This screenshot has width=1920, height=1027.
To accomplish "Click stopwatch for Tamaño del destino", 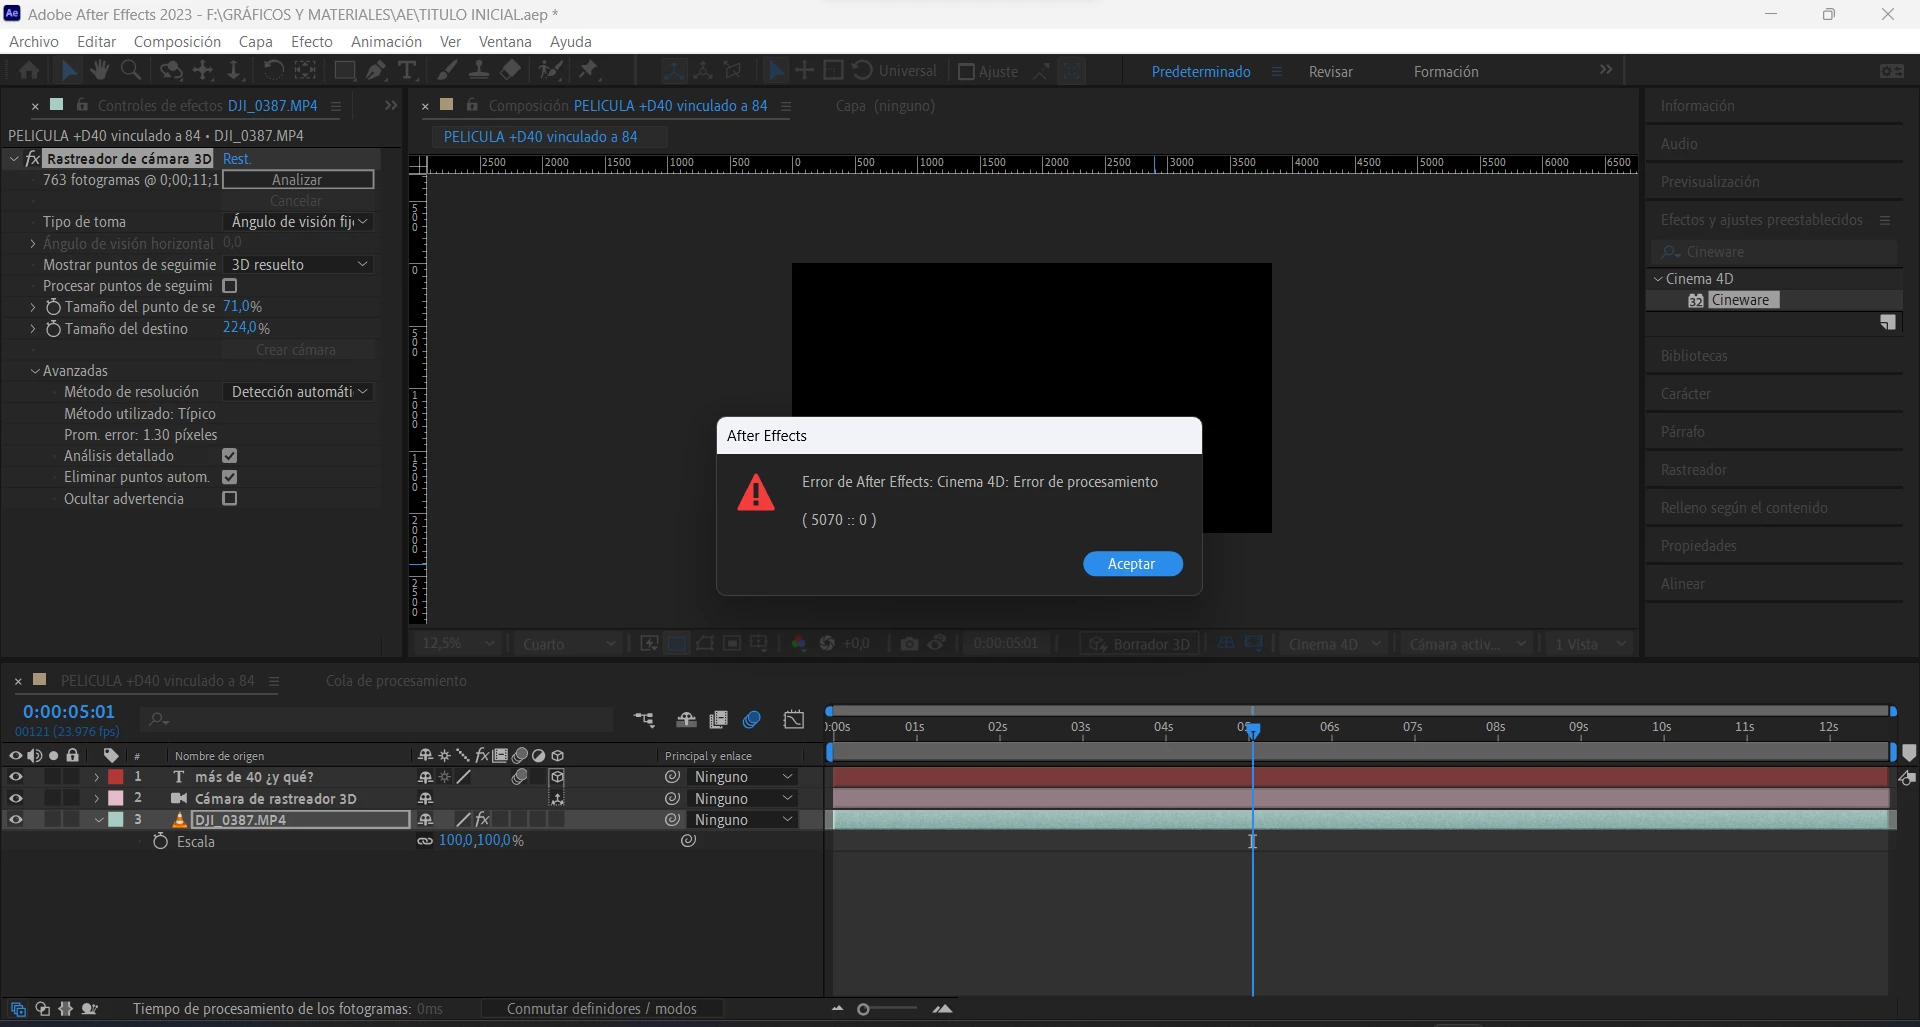I will coord(54,328).
